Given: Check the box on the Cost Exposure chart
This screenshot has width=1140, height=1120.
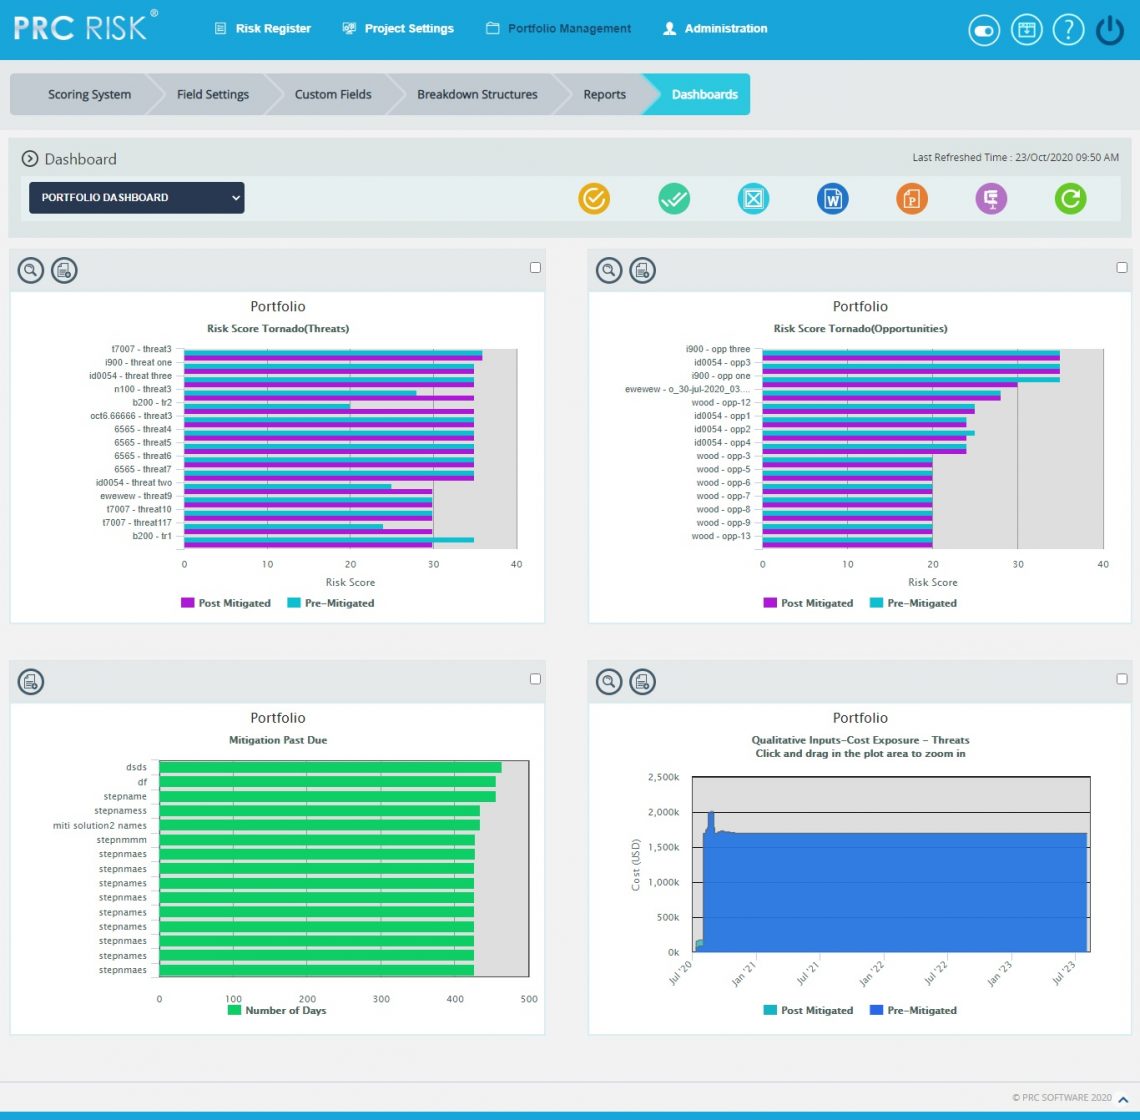Looking at the screenshot, I should pyautogui.click(x=1122, y=678).
